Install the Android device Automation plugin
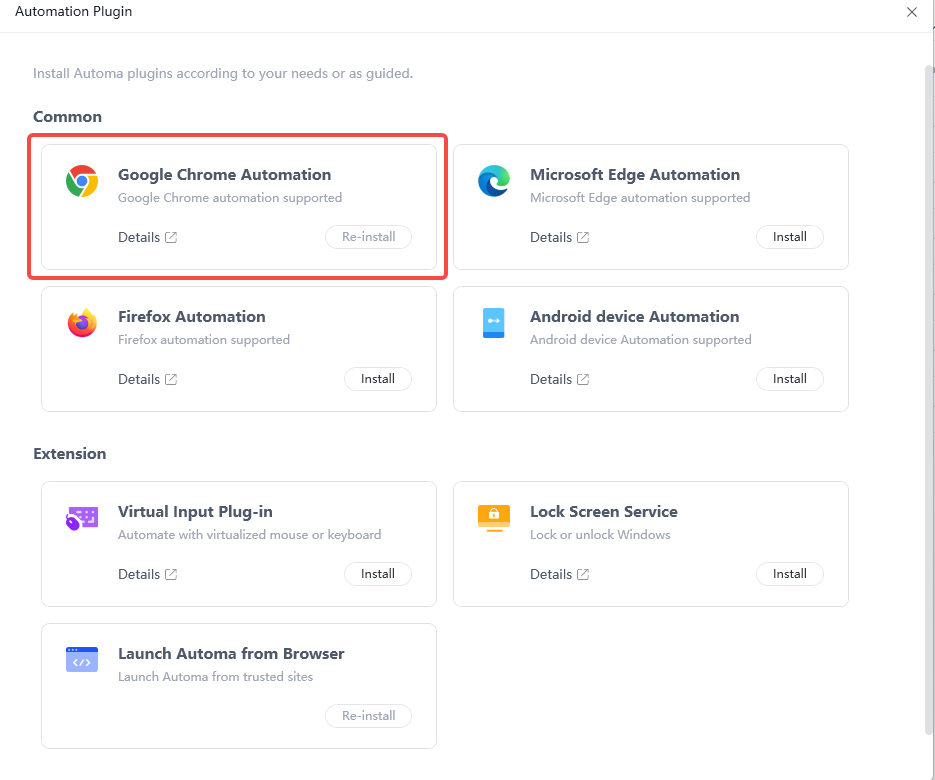The image size is (935, 780). 789,379
